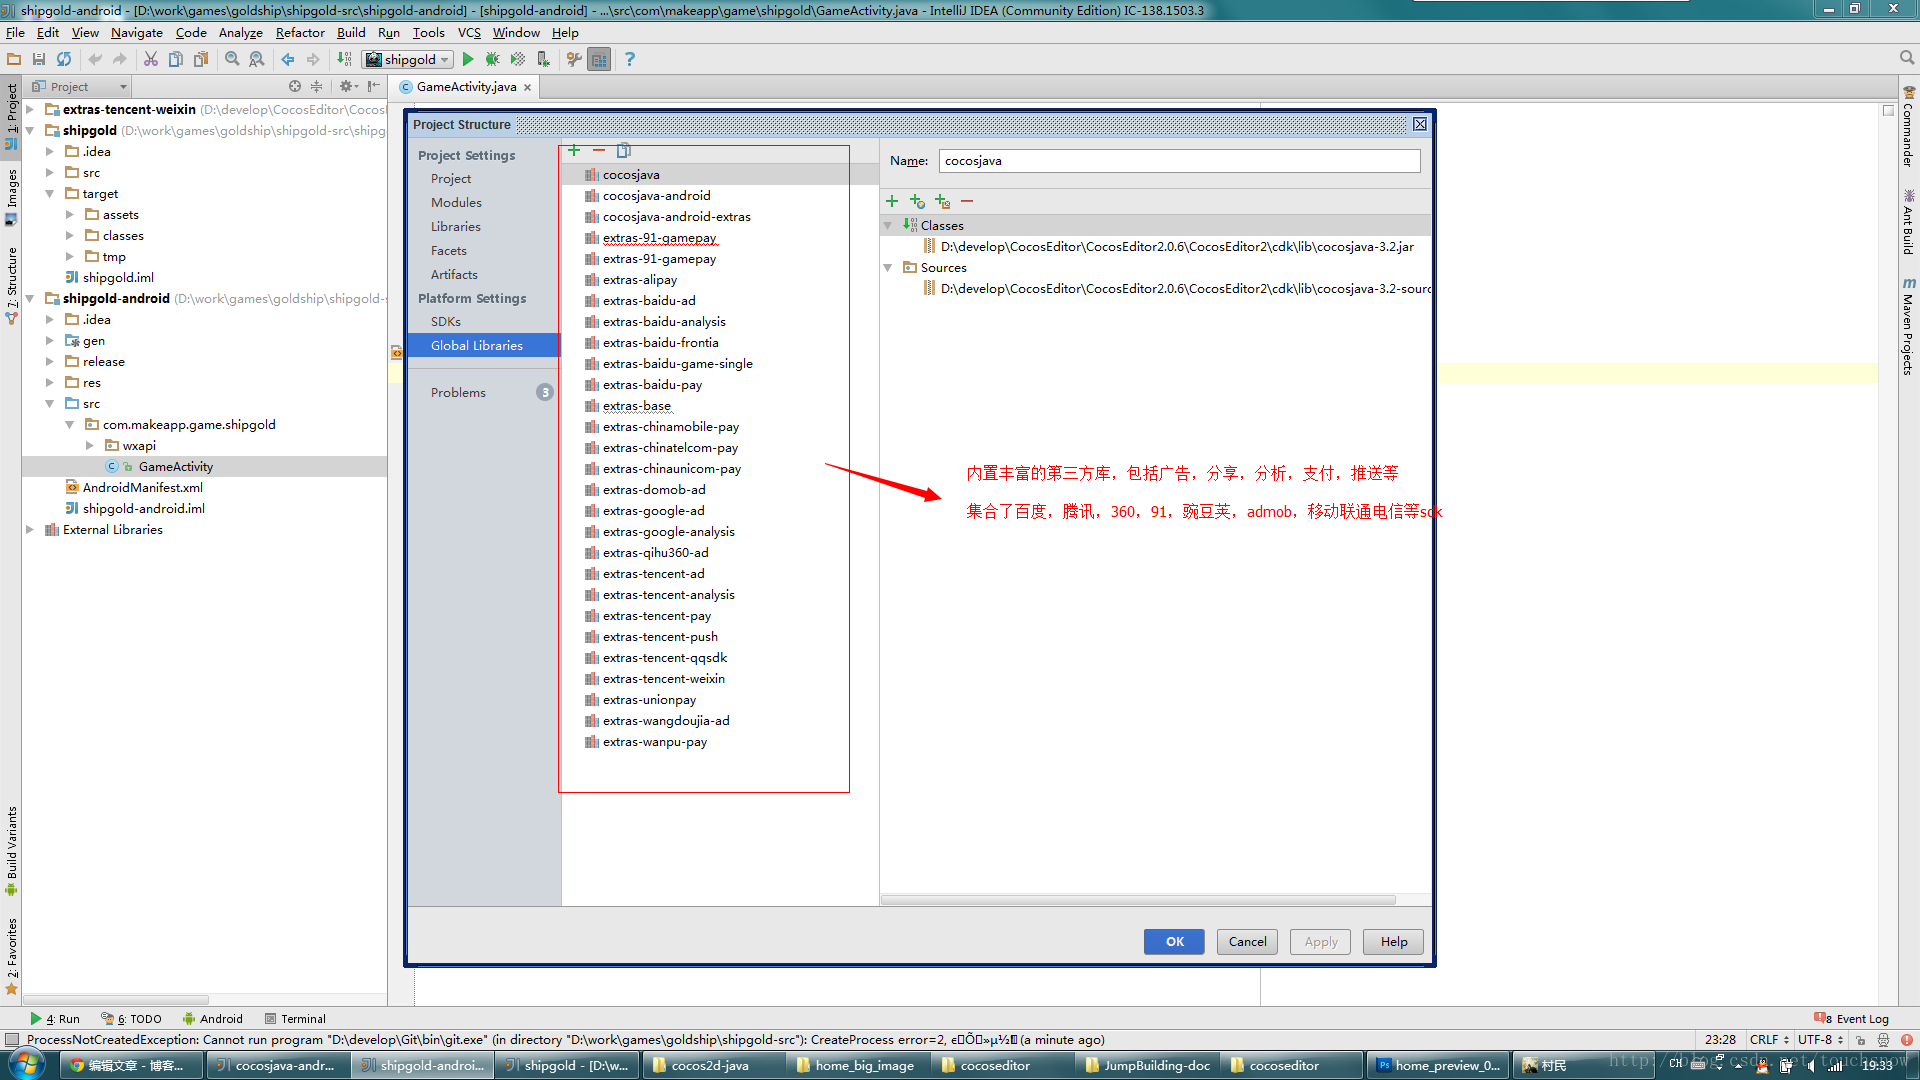Click the Debug bug icon
1920x1080 pixels.
493,59
